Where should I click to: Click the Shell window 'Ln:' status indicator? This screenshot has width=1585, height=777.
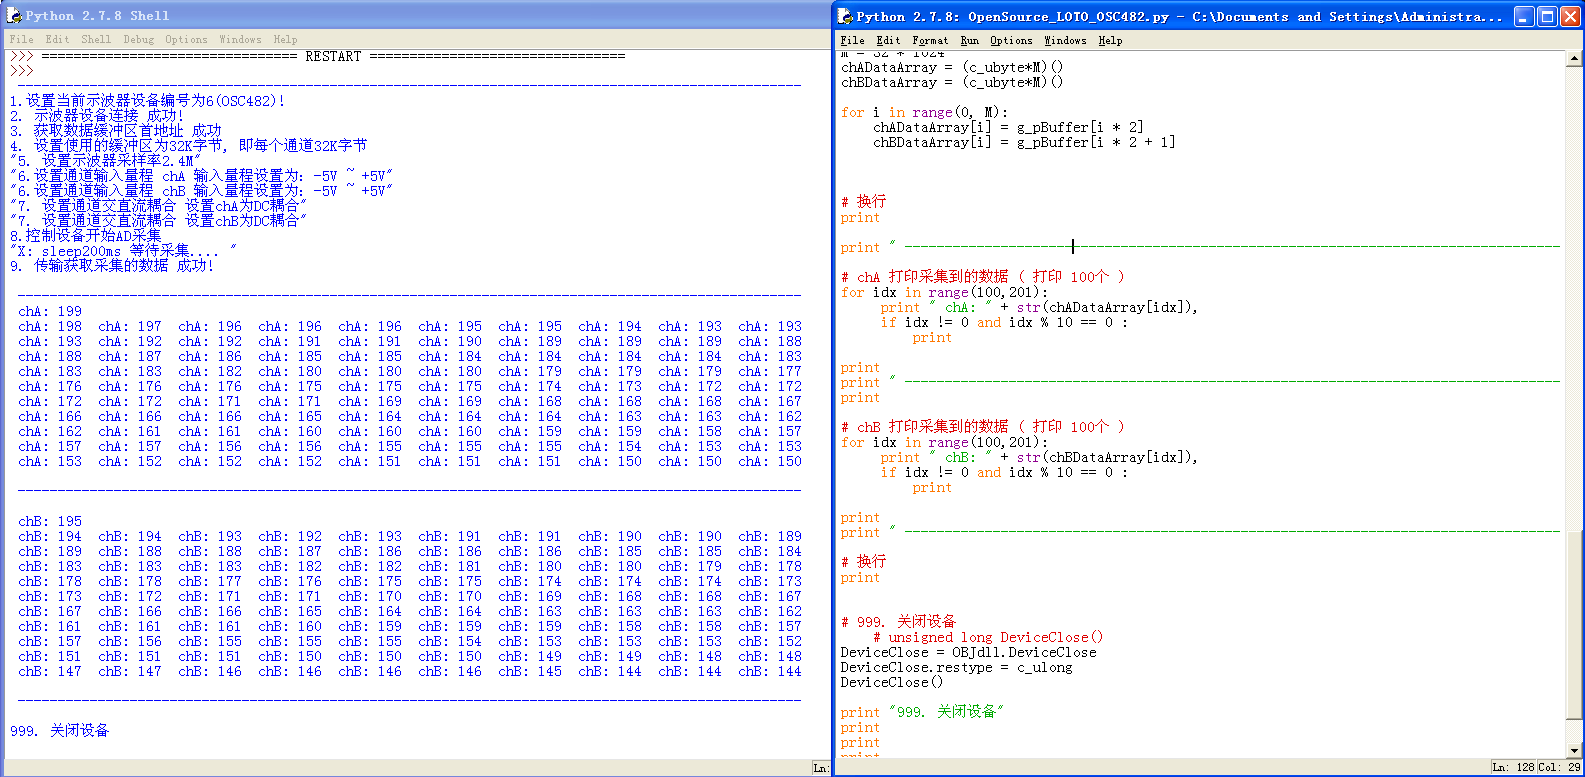pos(820,767)
